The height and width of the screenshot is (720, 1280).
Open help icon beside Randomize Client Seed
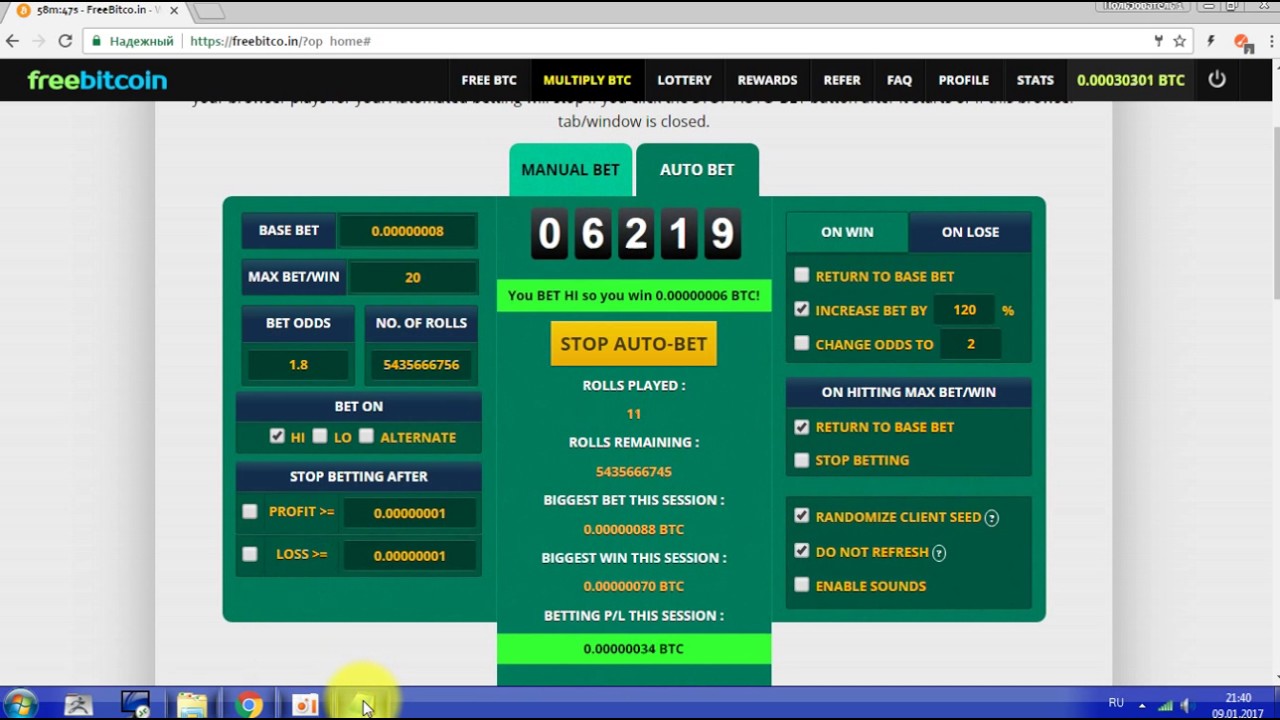(992, 518)
